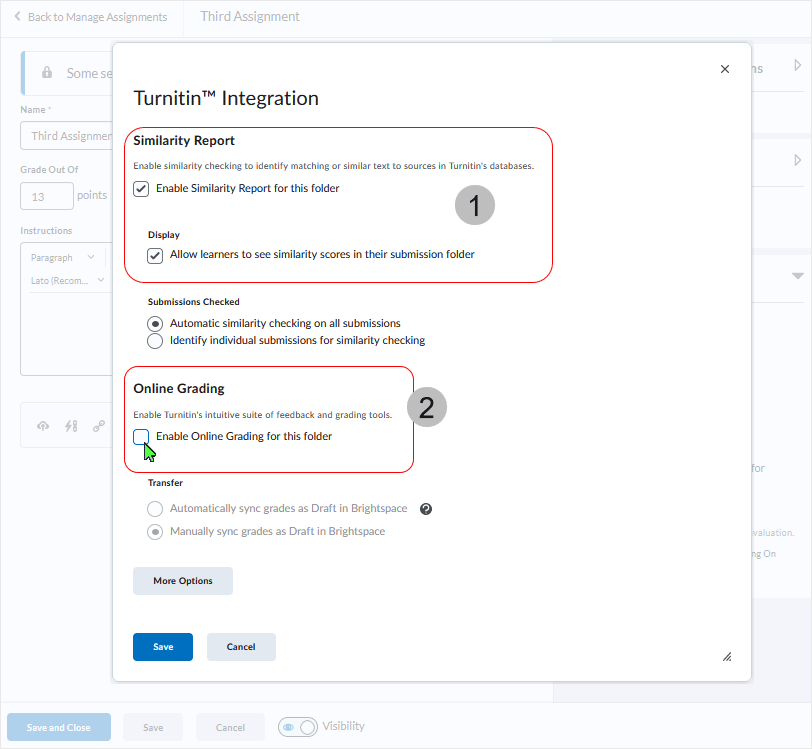Click the upload file icon below instructions

[43, 426]
